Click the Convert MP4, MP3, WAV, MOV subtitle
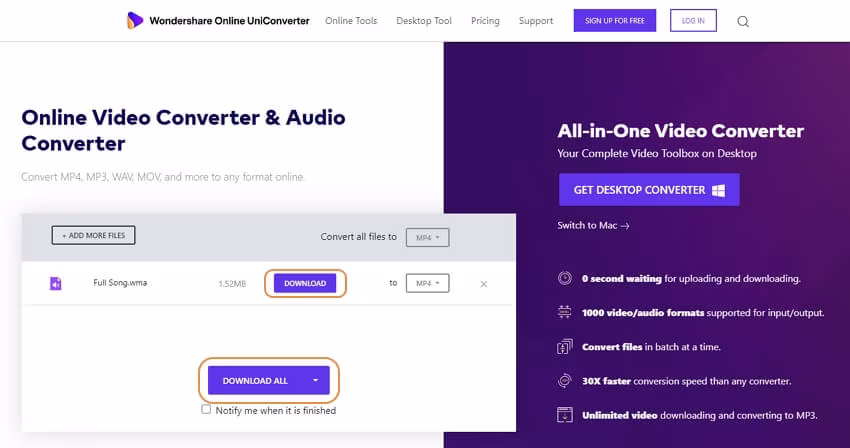The height and width of the screenshot is (448, 850). (x=163, y=177)
